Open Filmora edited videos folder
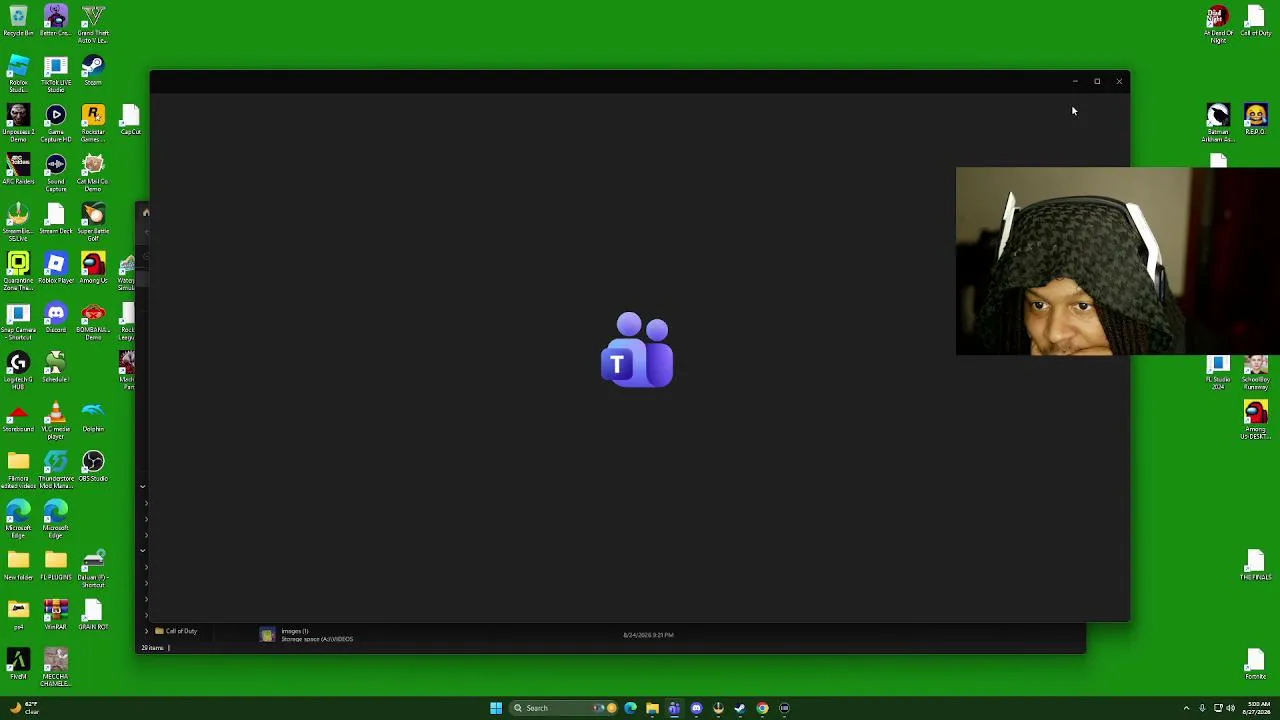The height and width of the screenshot is (720, 1280). pos(18,469)
